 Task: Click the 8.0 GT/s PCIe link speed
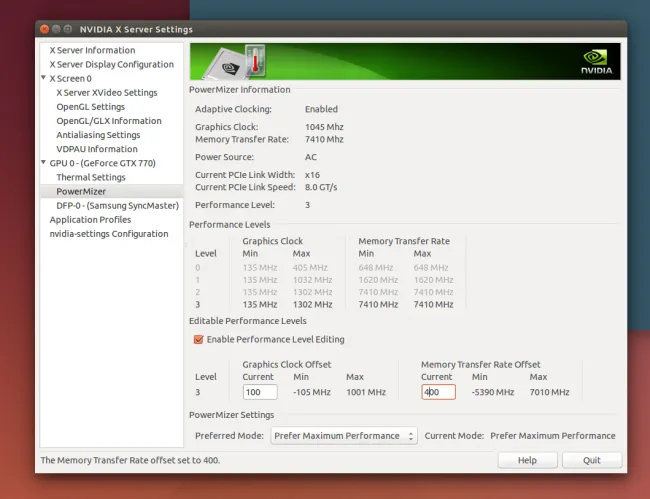pos(321,187)
